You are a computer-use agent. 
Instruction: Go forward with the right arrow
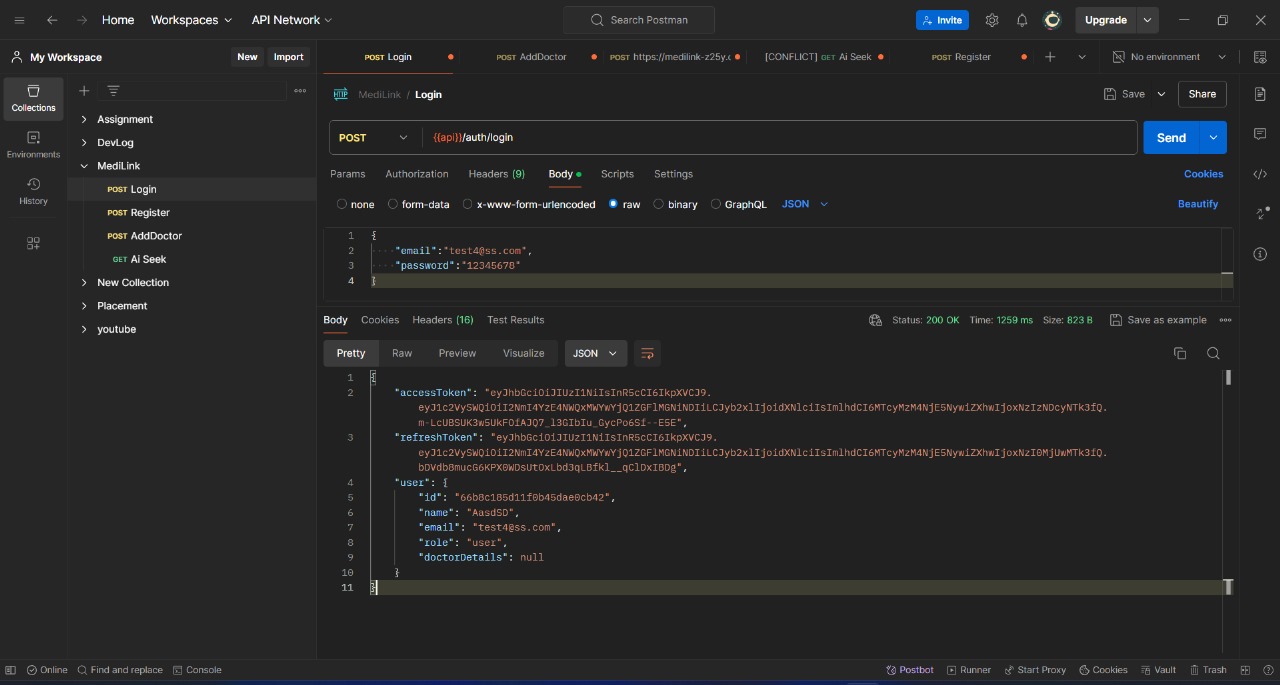click(82, 20)
